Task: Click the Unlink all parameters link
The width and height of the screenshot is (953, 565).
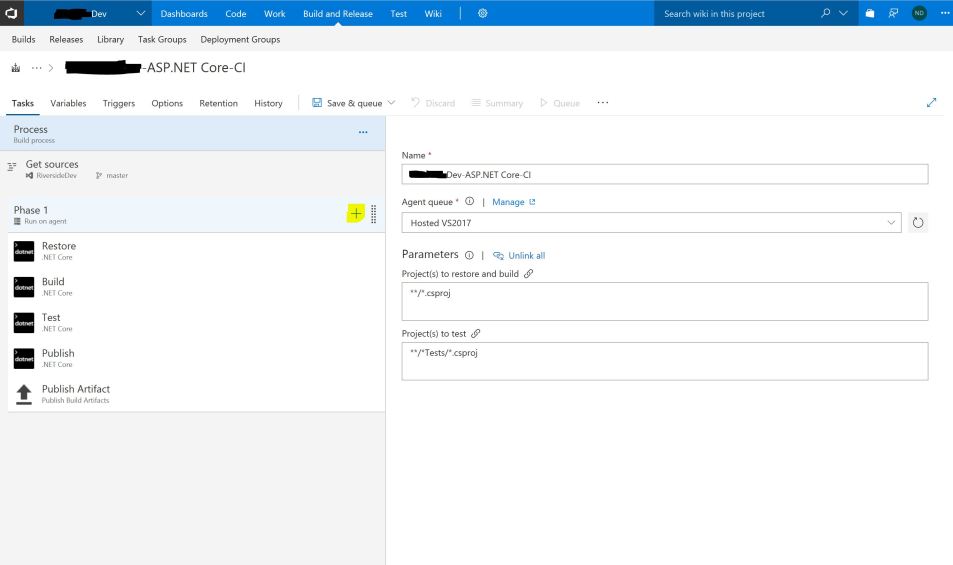Action: [x=520, y=256]
